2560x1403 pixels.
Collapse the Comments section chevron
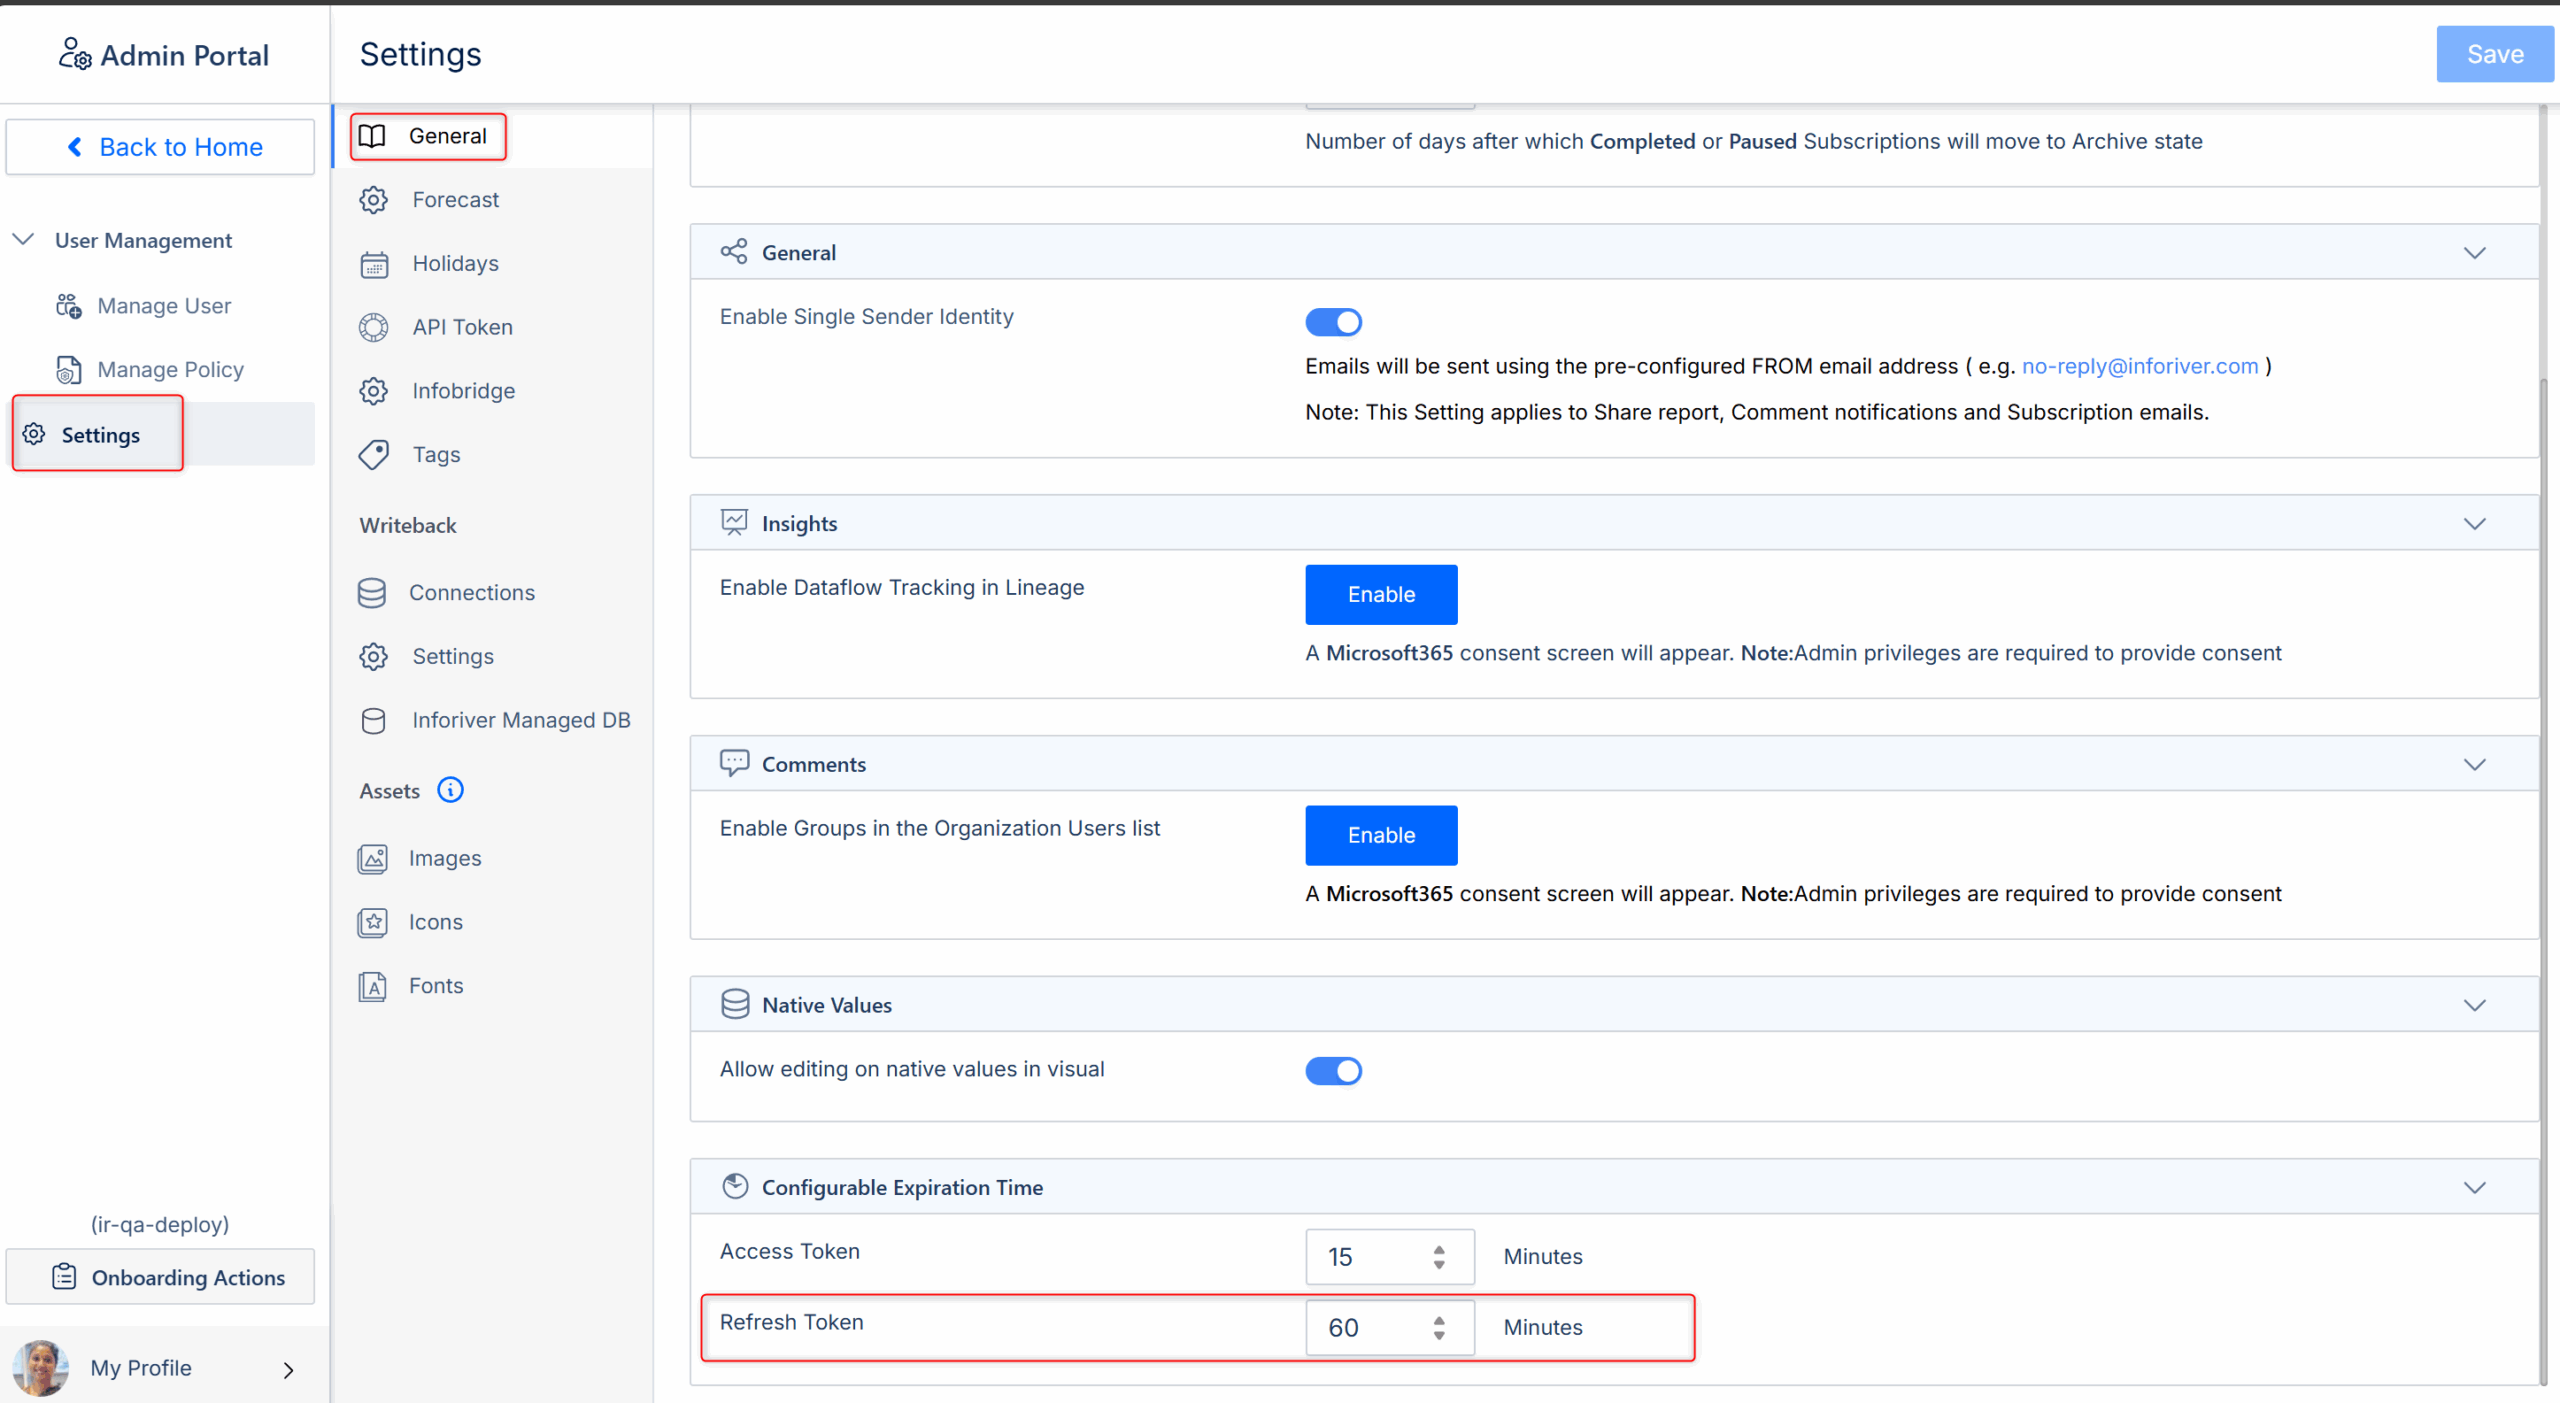(x=2474, y=765)
